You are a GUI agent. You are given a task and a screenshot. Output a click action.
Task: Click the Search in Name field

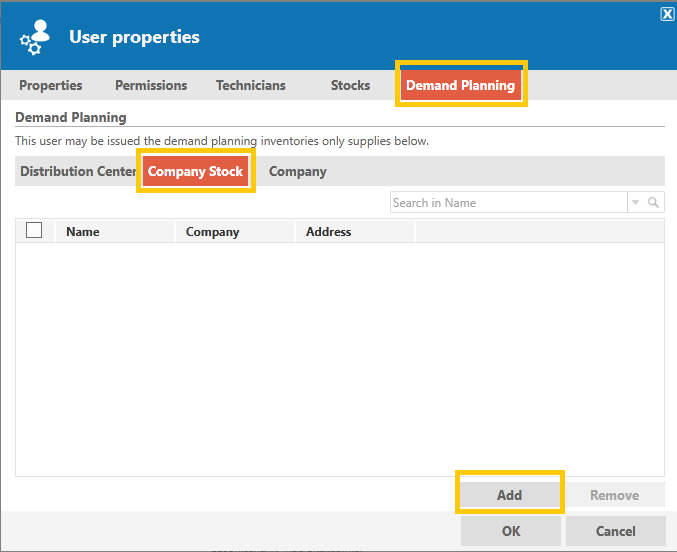(x=509, y=203)
